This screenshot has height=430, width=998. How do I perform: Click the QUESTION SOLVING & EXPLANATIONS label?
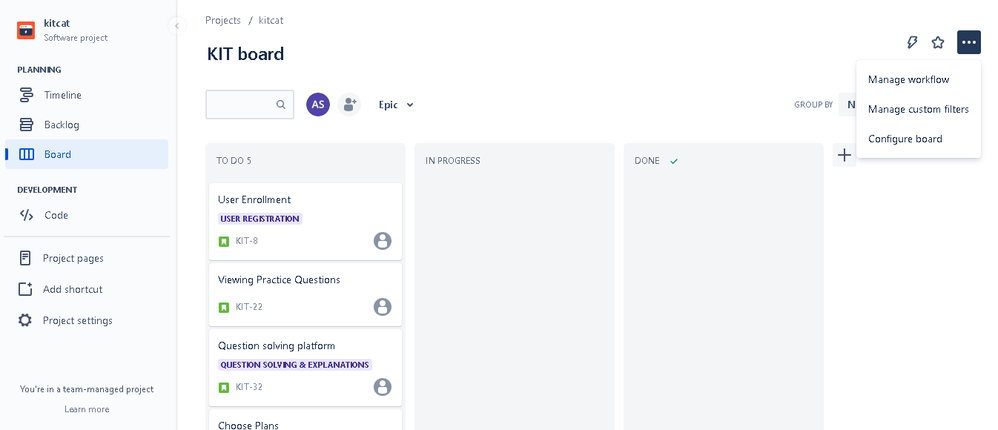tap(295, 365)
